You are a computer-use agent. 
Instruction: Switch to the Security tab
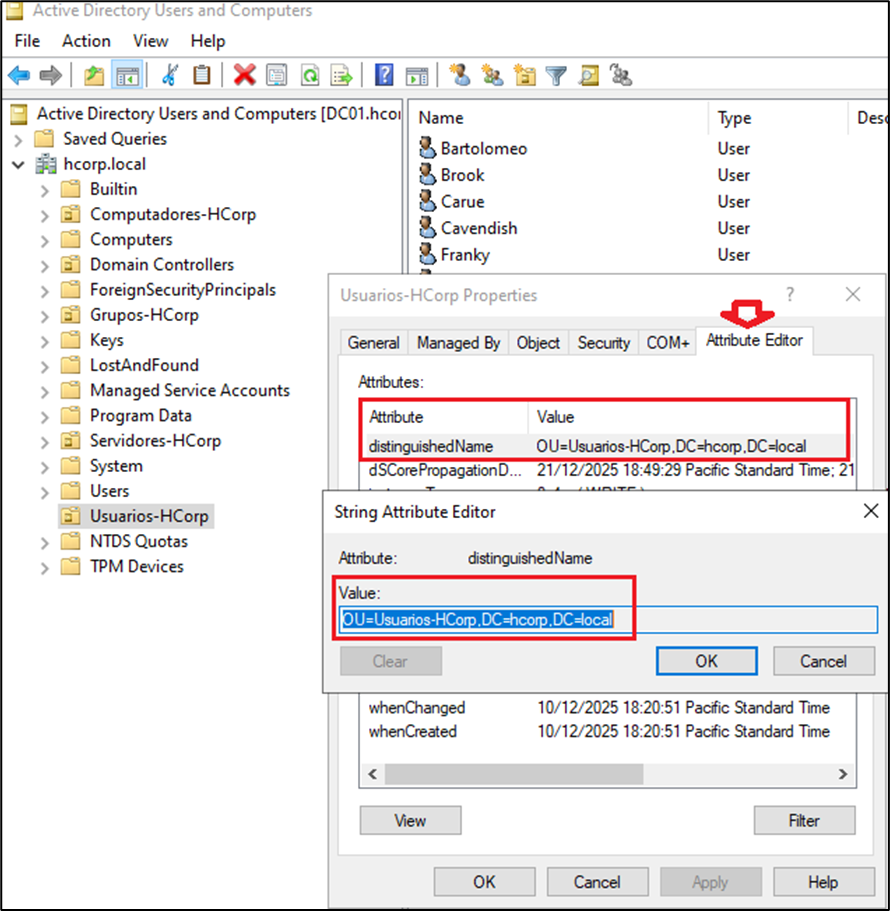point(603,342)
